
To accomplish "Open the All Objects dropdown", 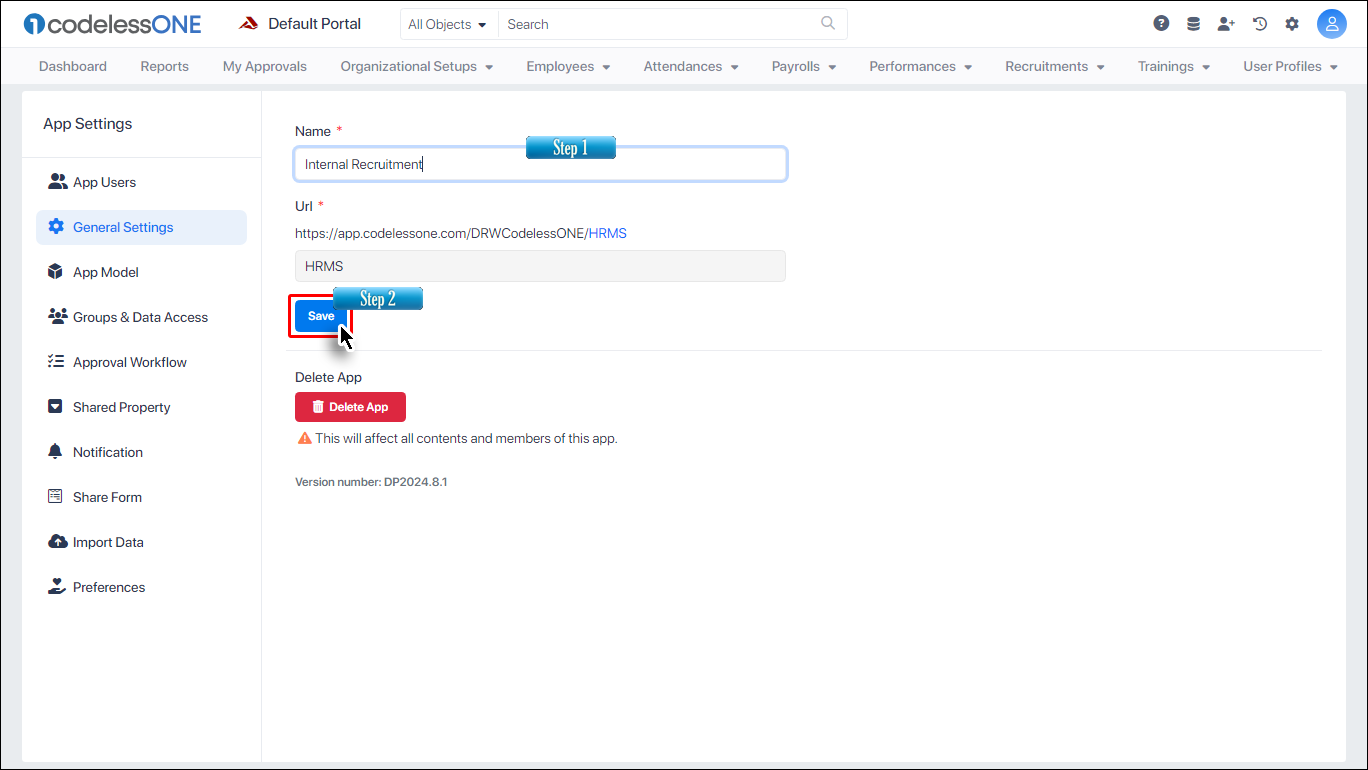I will (x=448, y=24).
